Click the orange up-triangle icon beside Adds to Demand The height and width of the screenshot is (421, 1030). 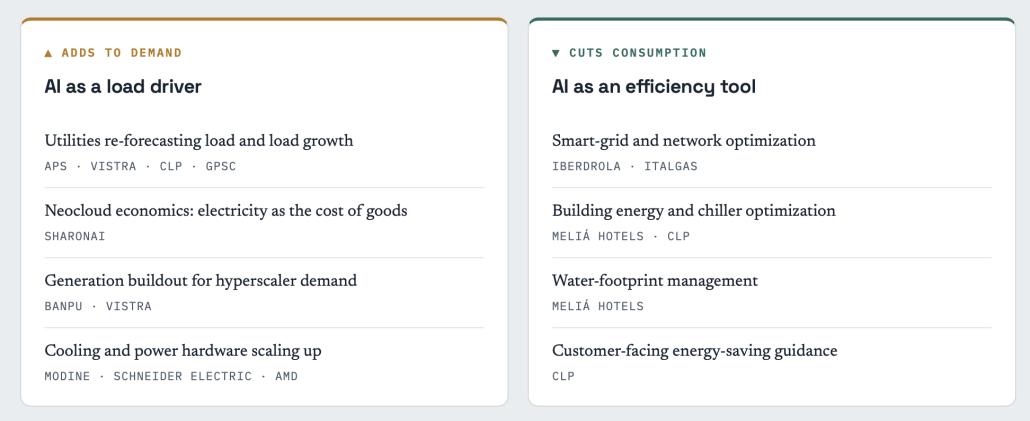pyautogui.click(x=48, y=53)
